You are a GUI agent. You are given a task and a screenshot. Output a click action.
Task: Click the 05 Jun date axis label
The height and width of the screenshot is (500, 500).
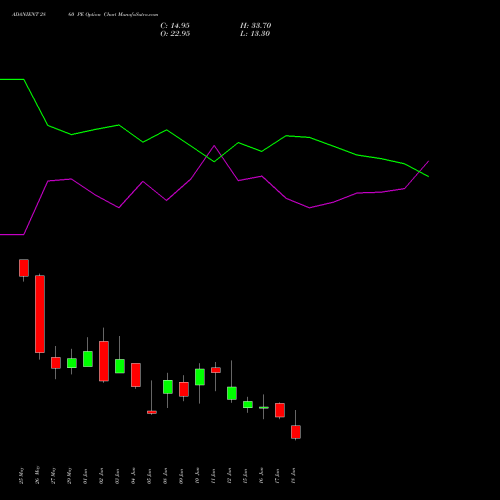150,475
